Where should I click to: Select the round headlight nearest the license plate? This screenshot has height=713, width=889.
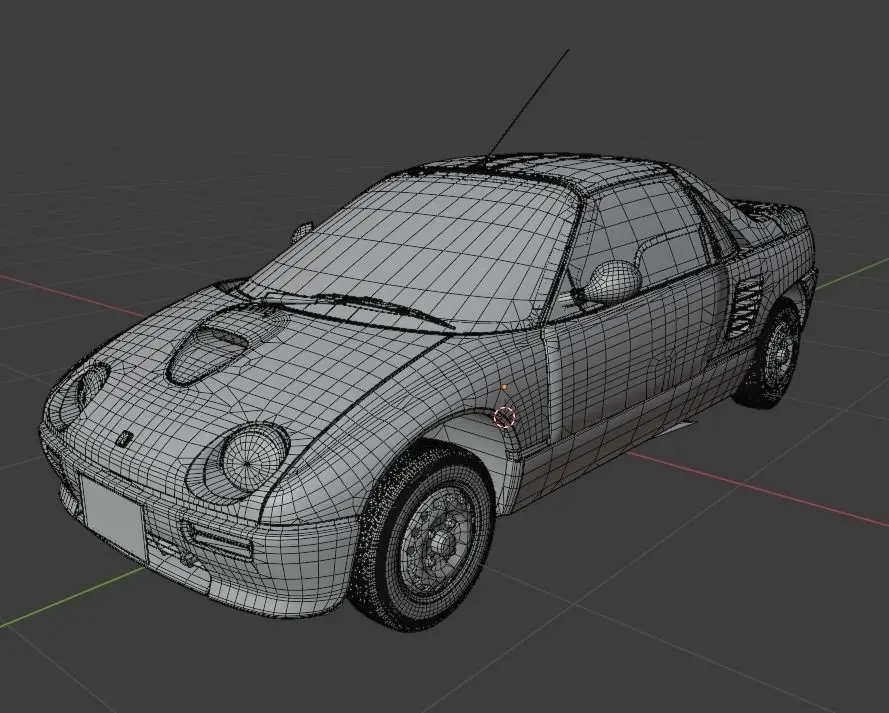pyautogui.click(x=255, y=456)
